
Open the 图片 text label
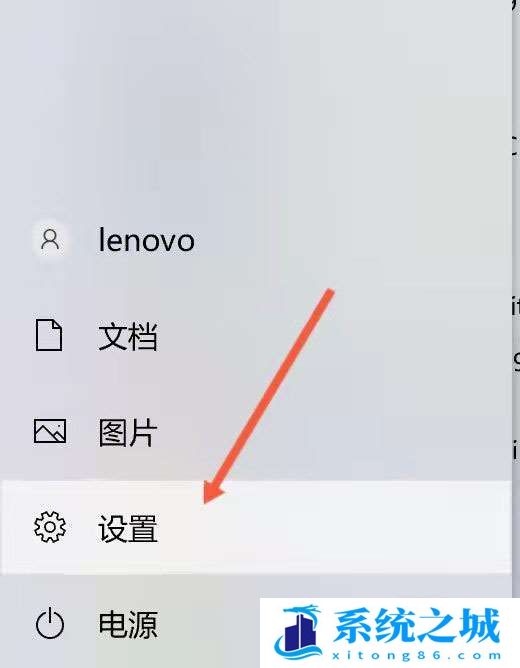click(128, 432)
